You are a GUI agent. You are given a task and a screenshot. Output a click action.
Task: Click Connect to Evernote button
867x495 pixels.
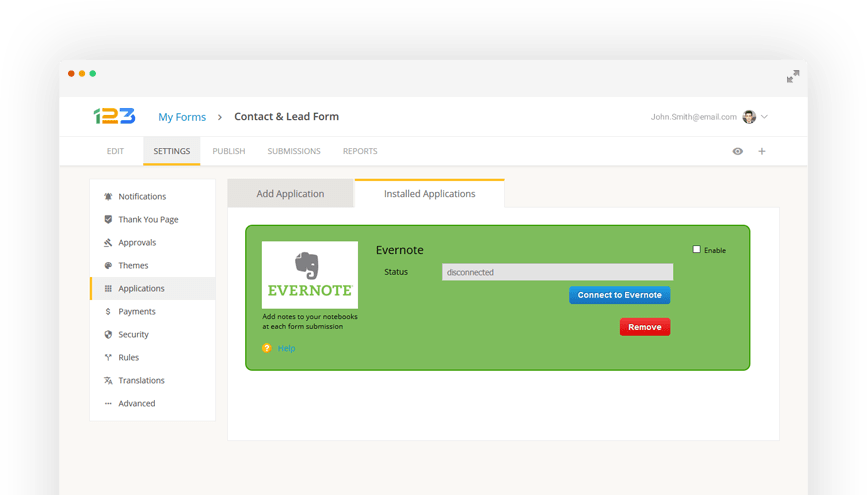619,295
